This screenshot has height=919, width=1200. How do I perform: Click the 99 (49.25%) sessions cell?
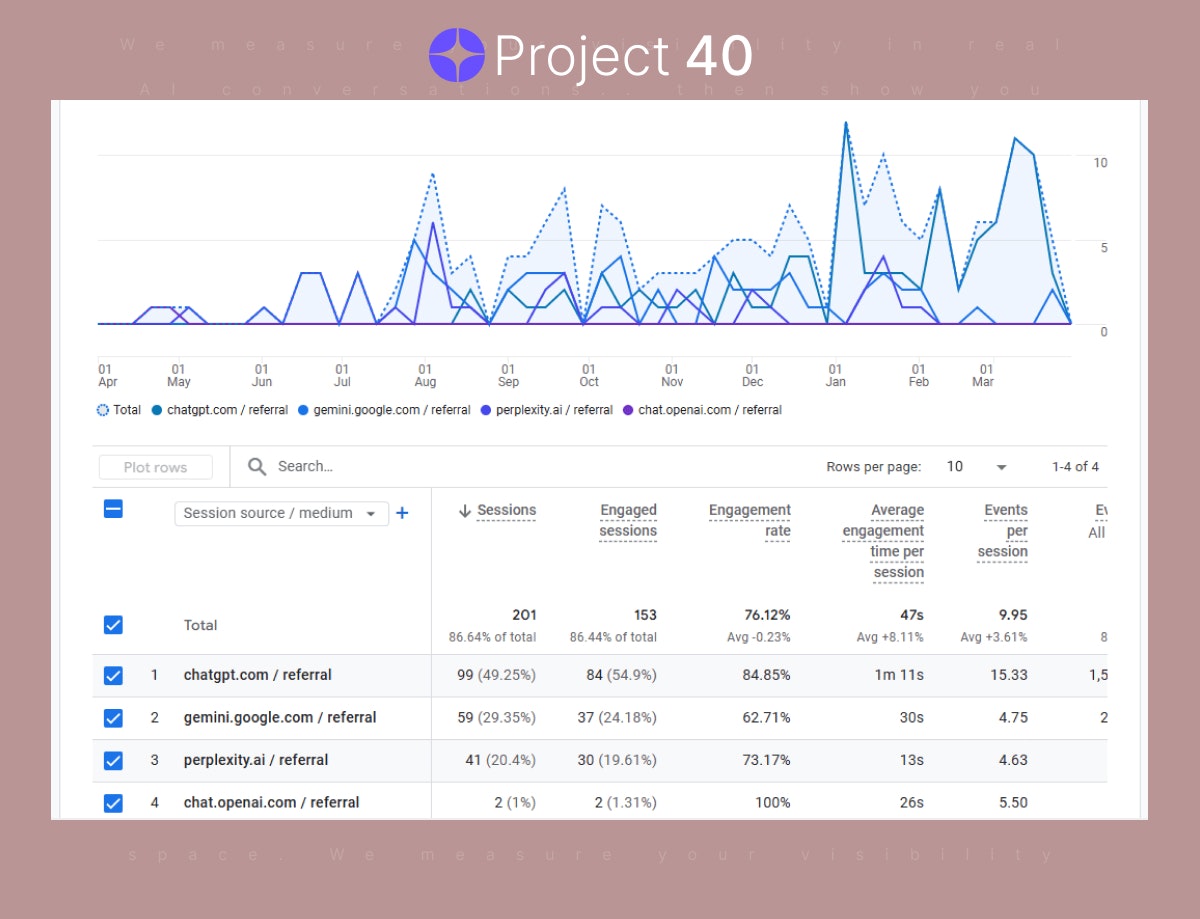496,675
